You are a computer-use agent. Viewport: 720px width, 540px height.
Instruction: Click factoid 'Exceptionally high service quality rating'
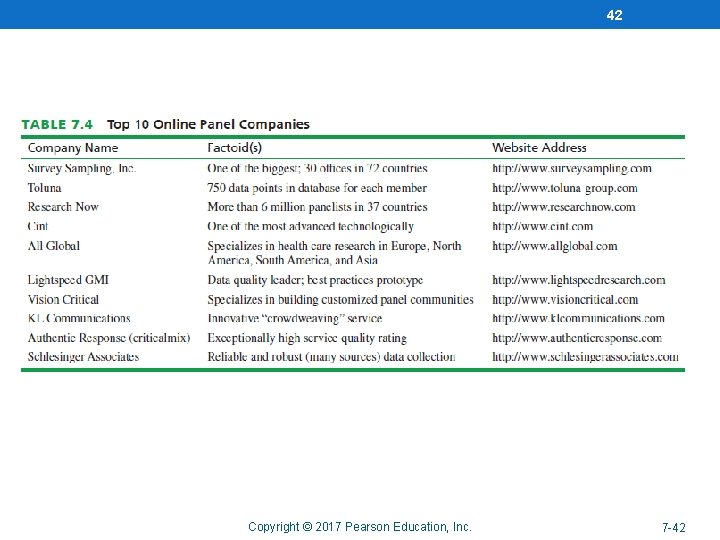coord(307,338)
